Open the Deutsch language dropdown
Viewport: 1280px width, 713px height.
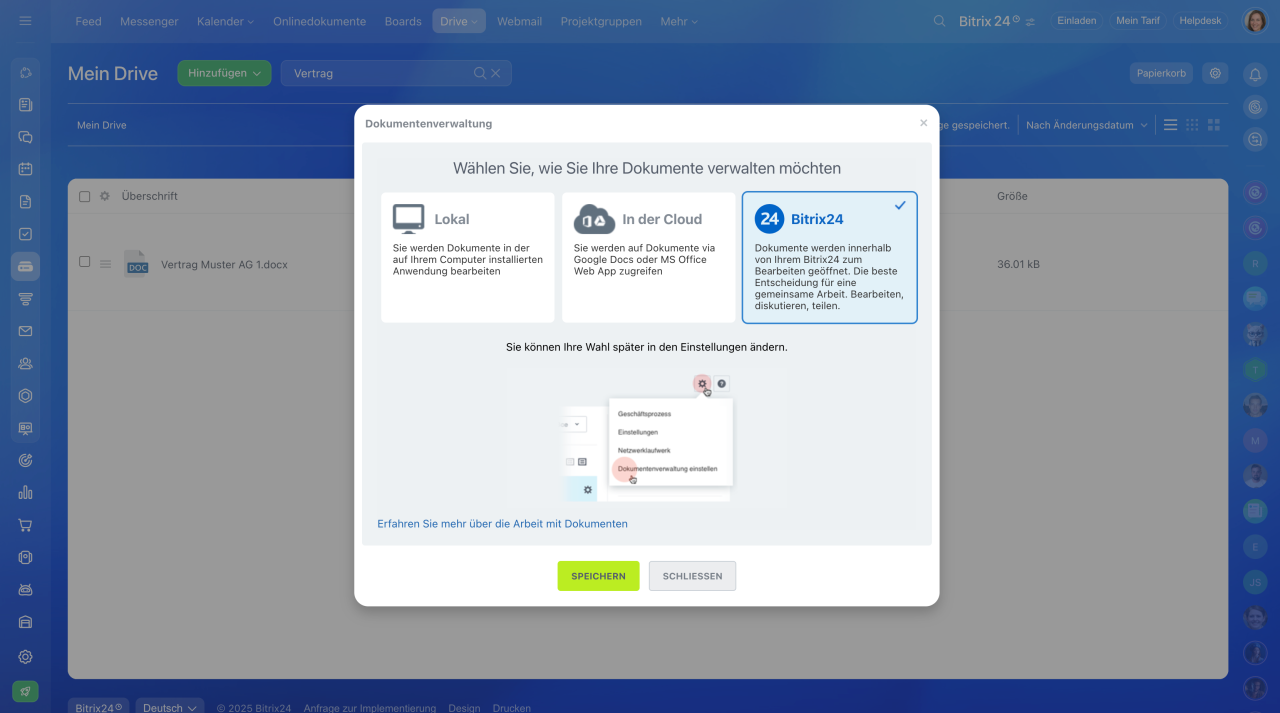point(170,708)
